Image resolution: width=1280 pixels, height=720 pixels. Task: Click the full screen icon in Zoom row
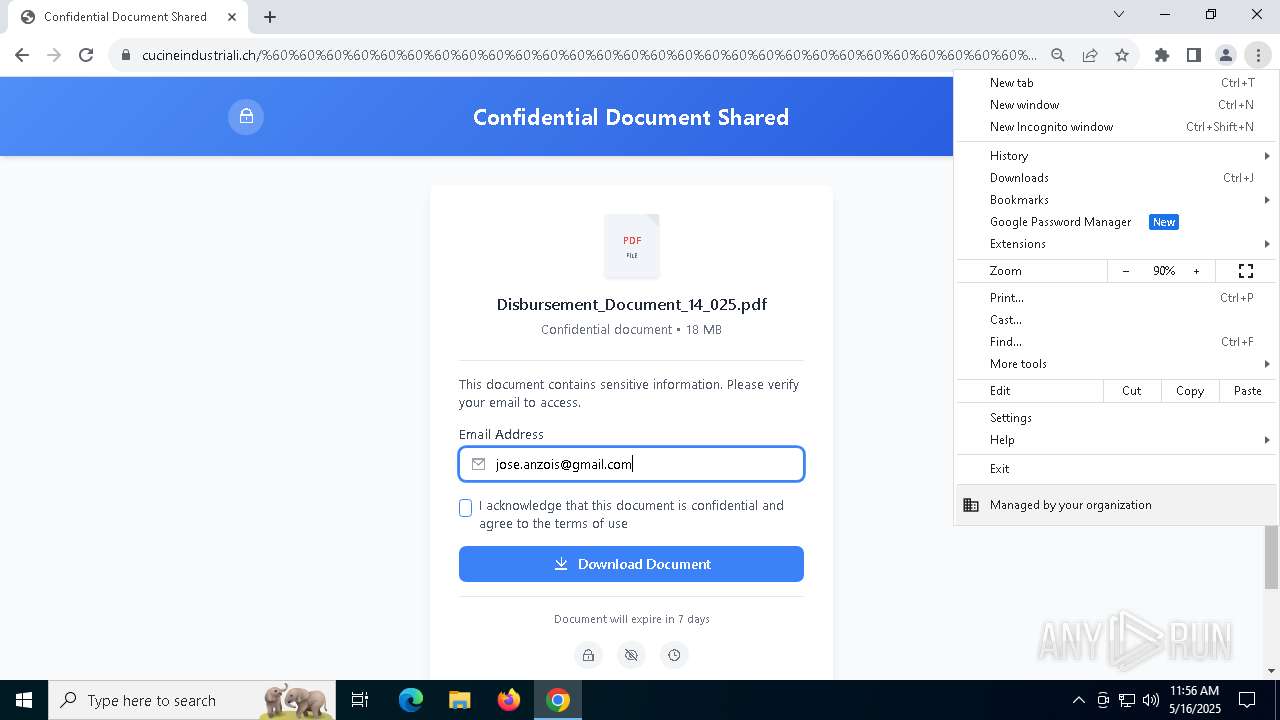[x=1246, y=271]
